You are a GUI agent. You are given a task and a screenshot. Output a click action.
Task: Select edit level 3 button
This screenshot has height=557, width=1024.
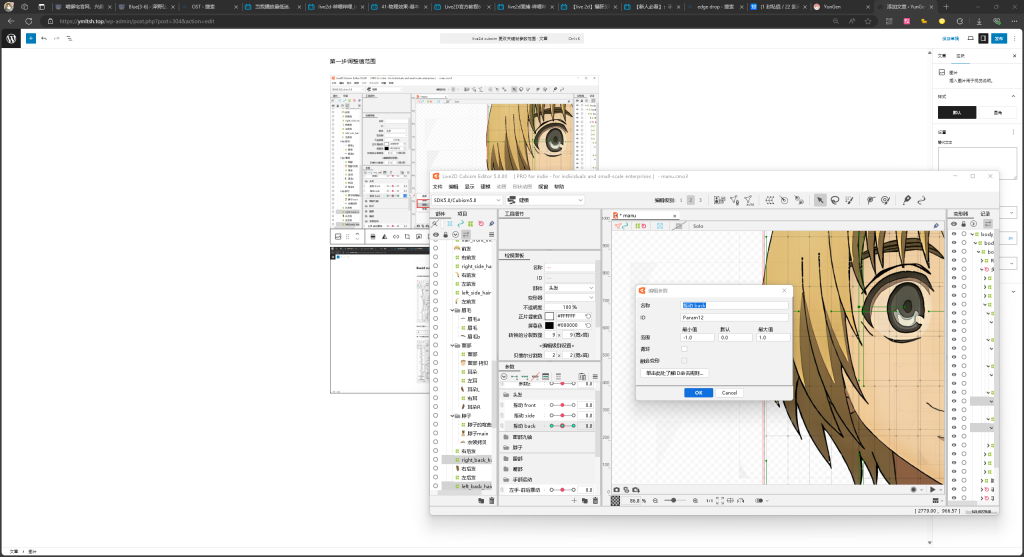point(700,200)
